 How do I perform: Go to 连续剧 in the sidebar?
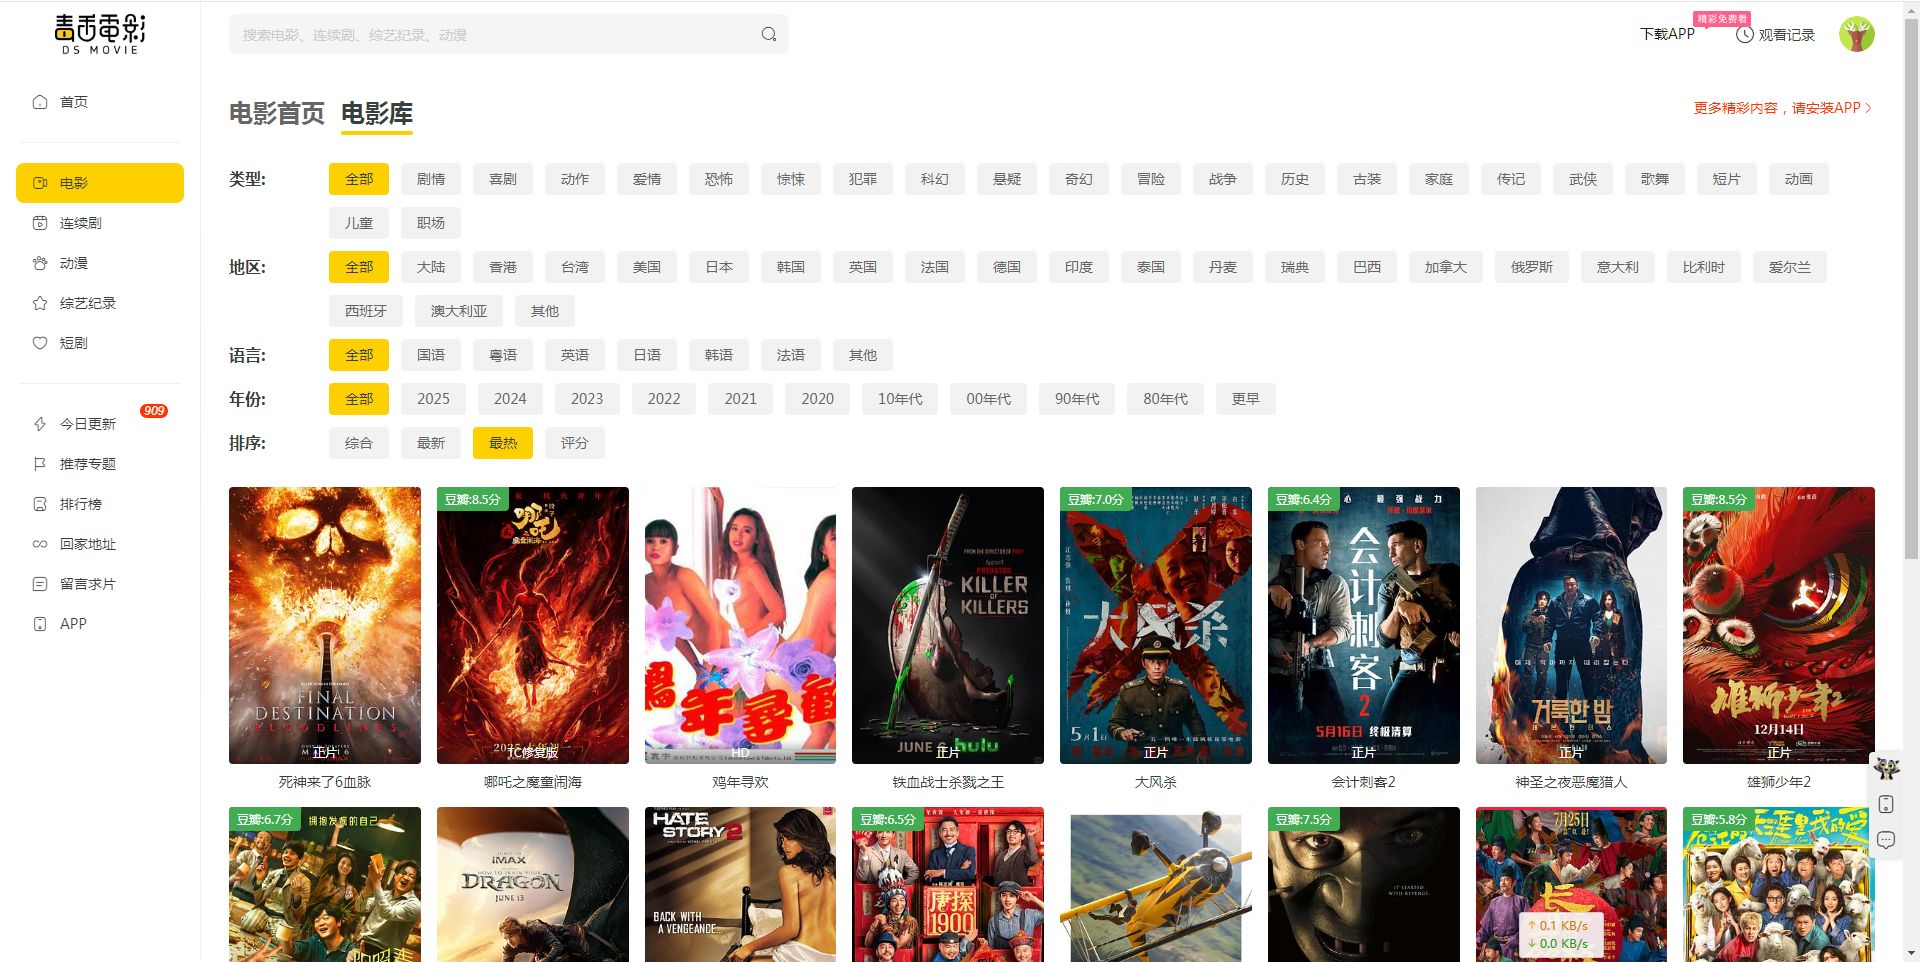[x=80, y=223]
